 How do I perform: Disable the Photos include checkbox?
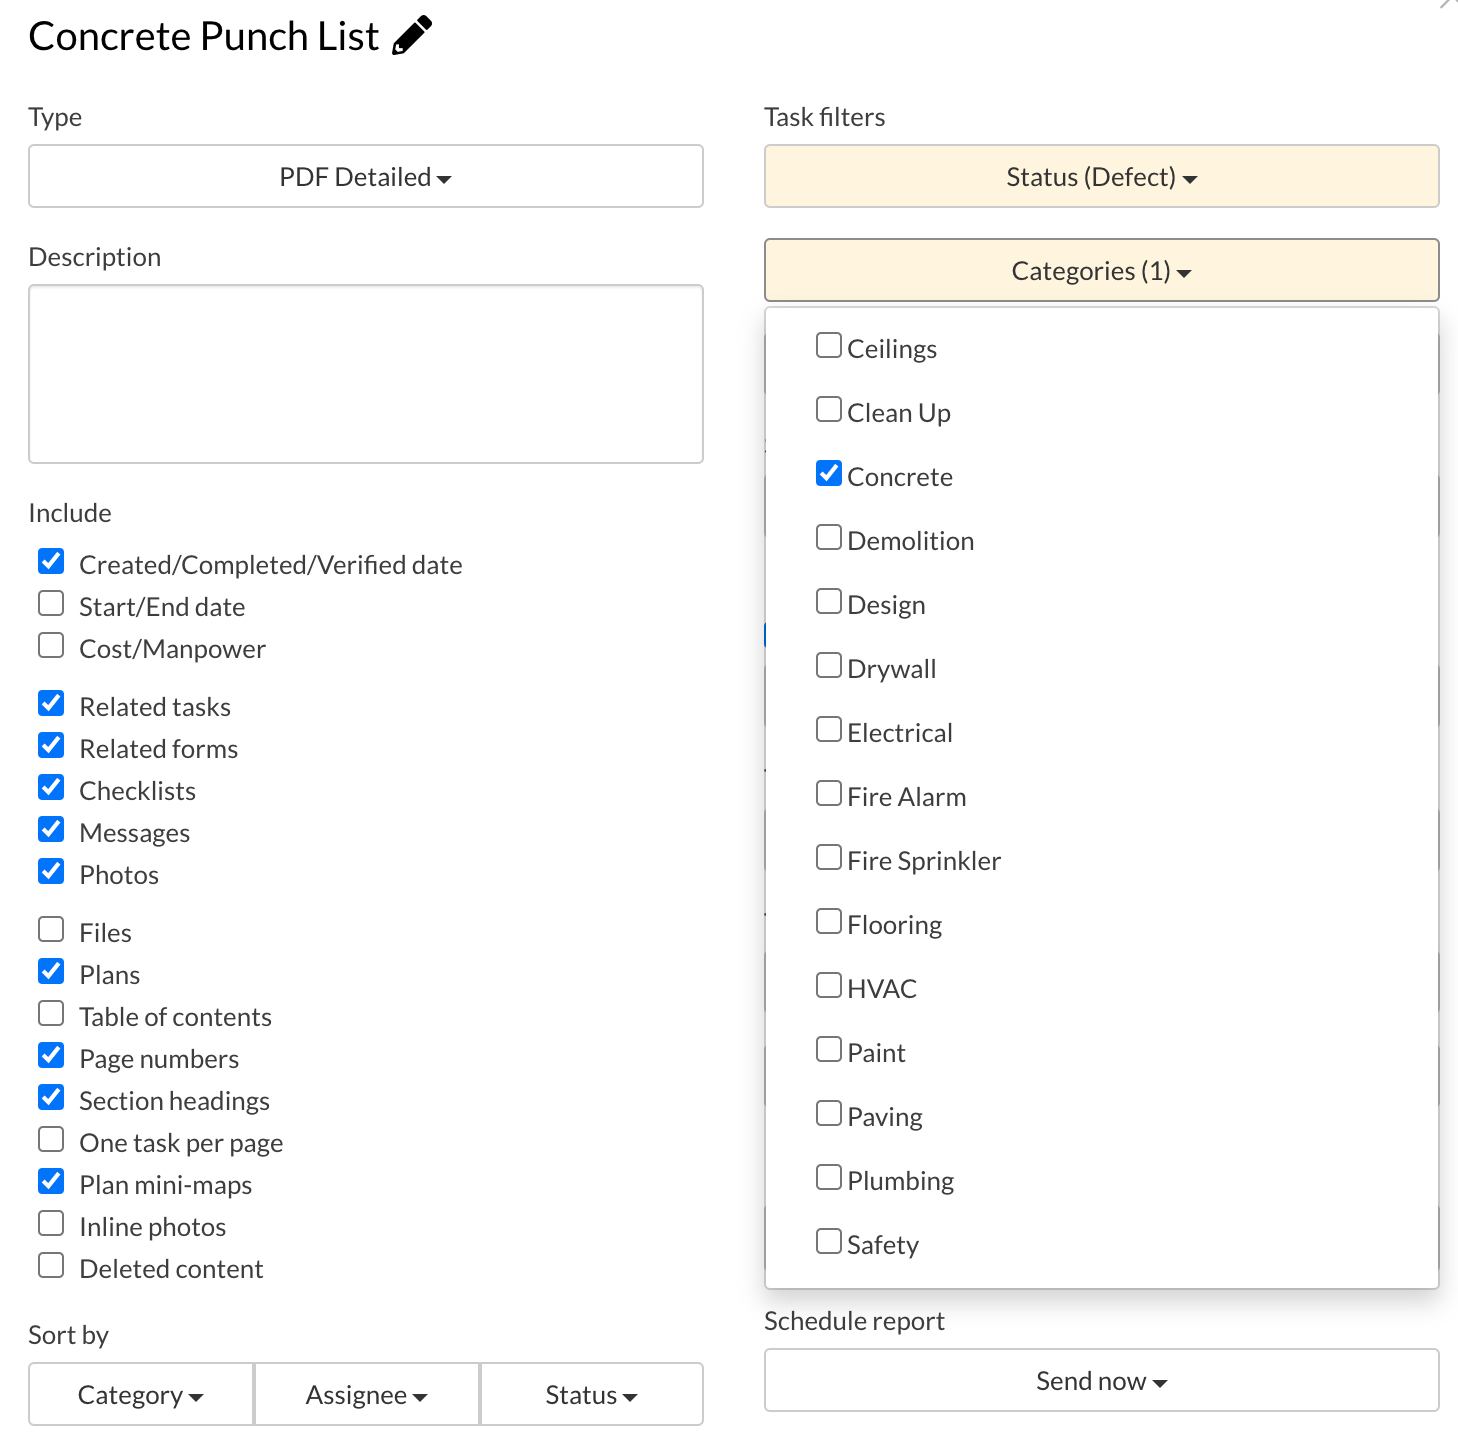pos(51,872)
